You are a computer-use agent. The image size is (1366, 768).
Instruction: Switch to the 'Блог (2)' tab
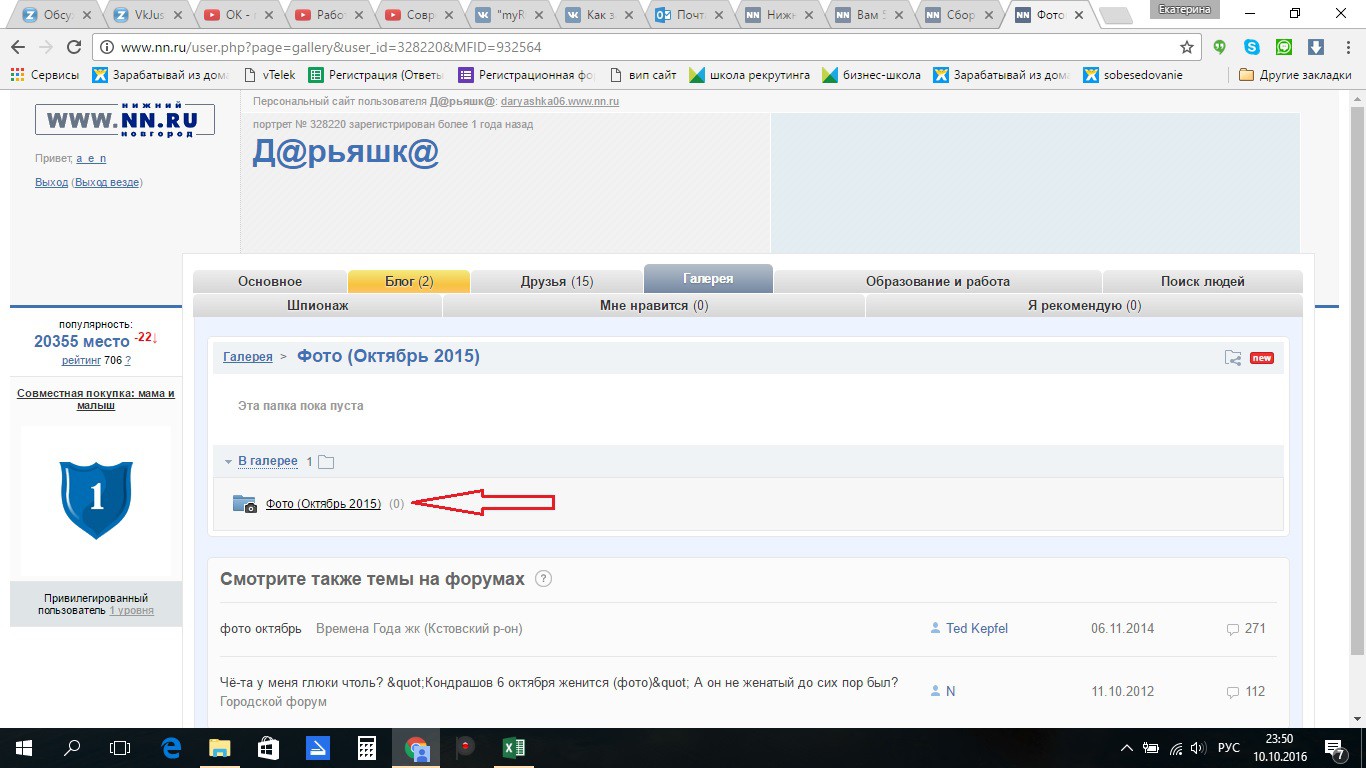(409, 281)
